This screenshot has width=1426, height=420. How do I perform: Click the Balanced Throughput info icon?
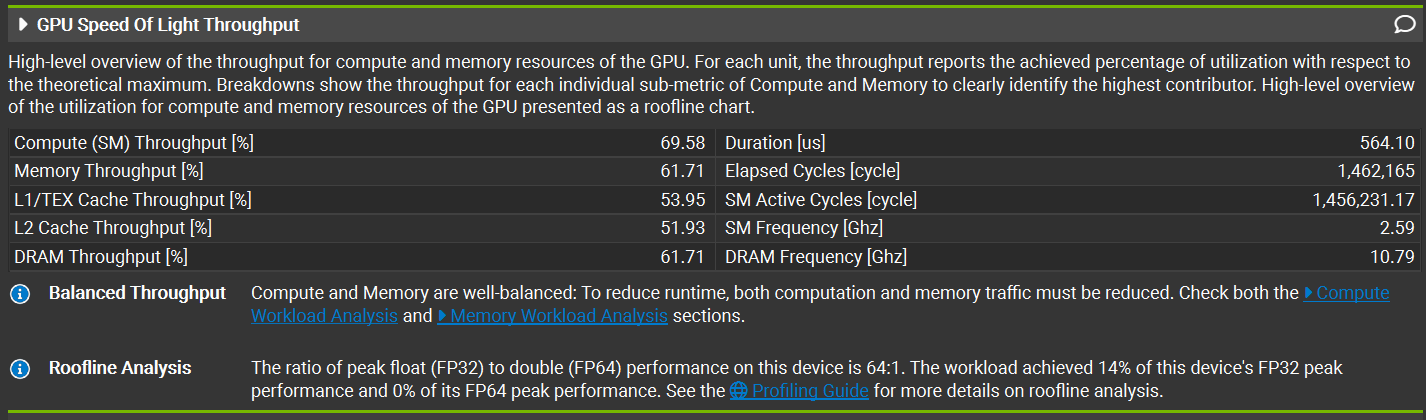pos(20,294)
